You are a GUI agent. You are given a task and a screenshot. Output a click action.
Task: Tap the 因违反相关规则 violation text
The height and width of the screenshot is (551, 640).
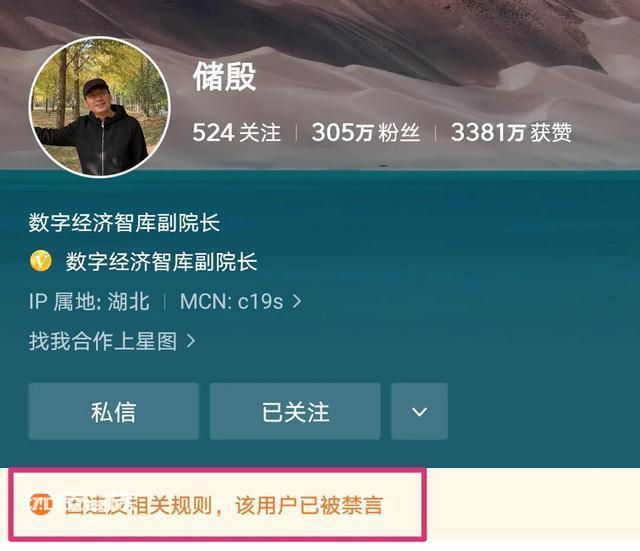click(138, 505)
